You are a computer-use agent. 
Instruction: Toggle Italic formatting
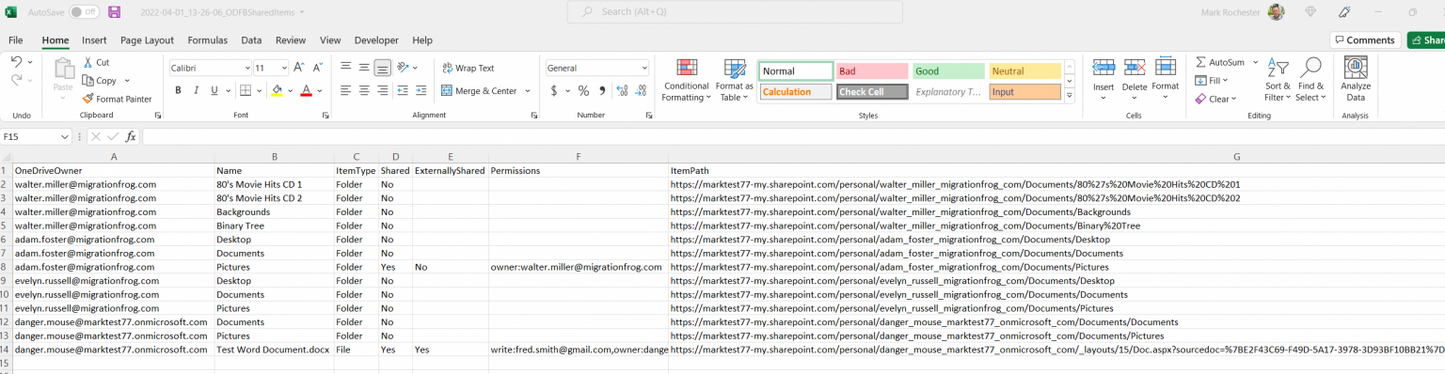[196, 91]
